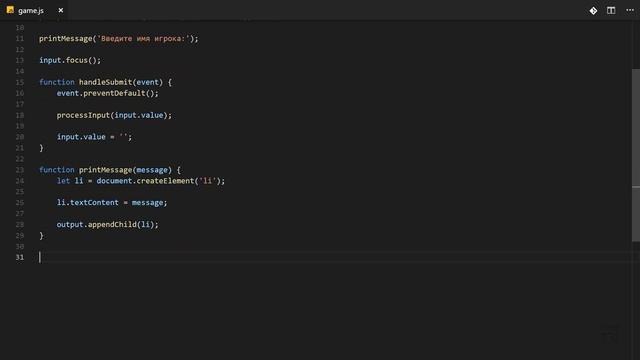Click line number 31 in gutter
The height and width of the screenshot is (360, 640).
[x=20, y=257]
